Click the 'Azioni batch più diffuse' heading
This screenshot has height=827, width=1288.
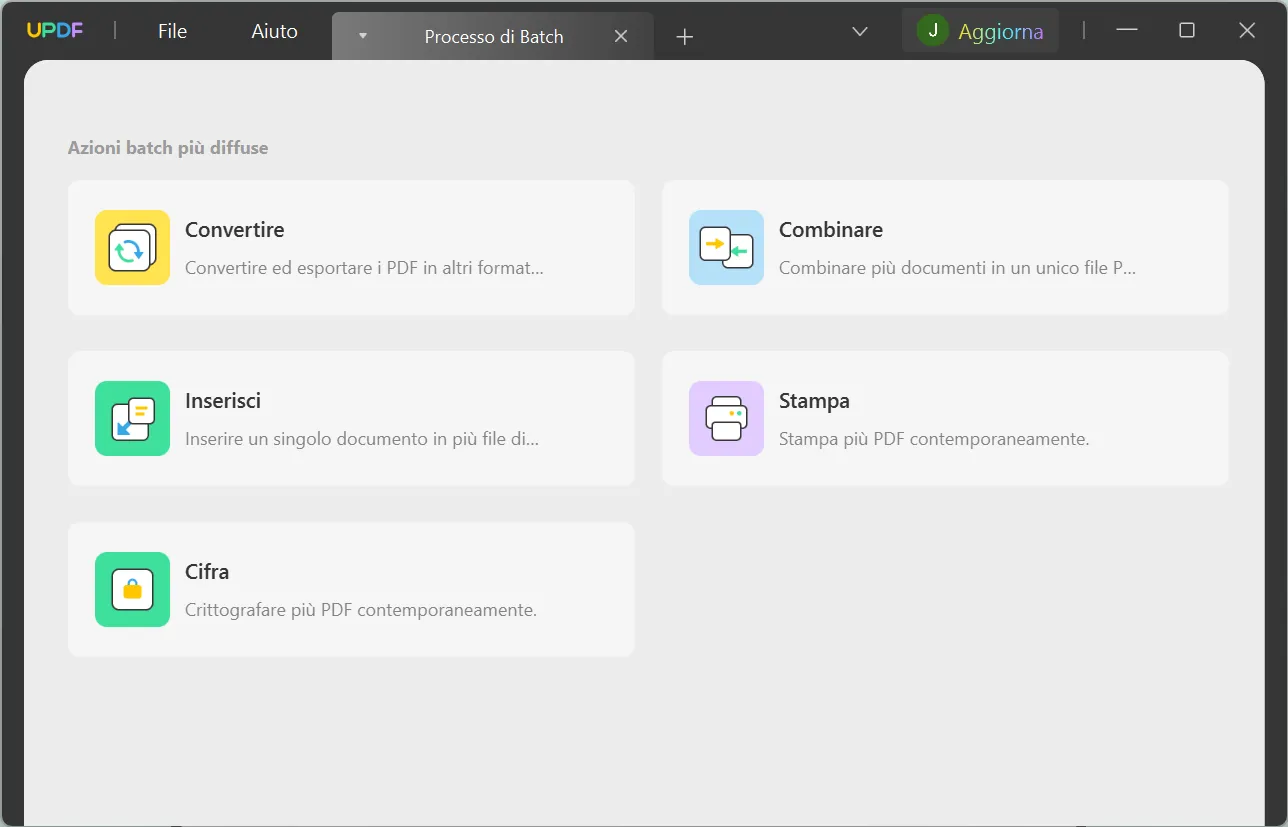(x=168, y=148)
